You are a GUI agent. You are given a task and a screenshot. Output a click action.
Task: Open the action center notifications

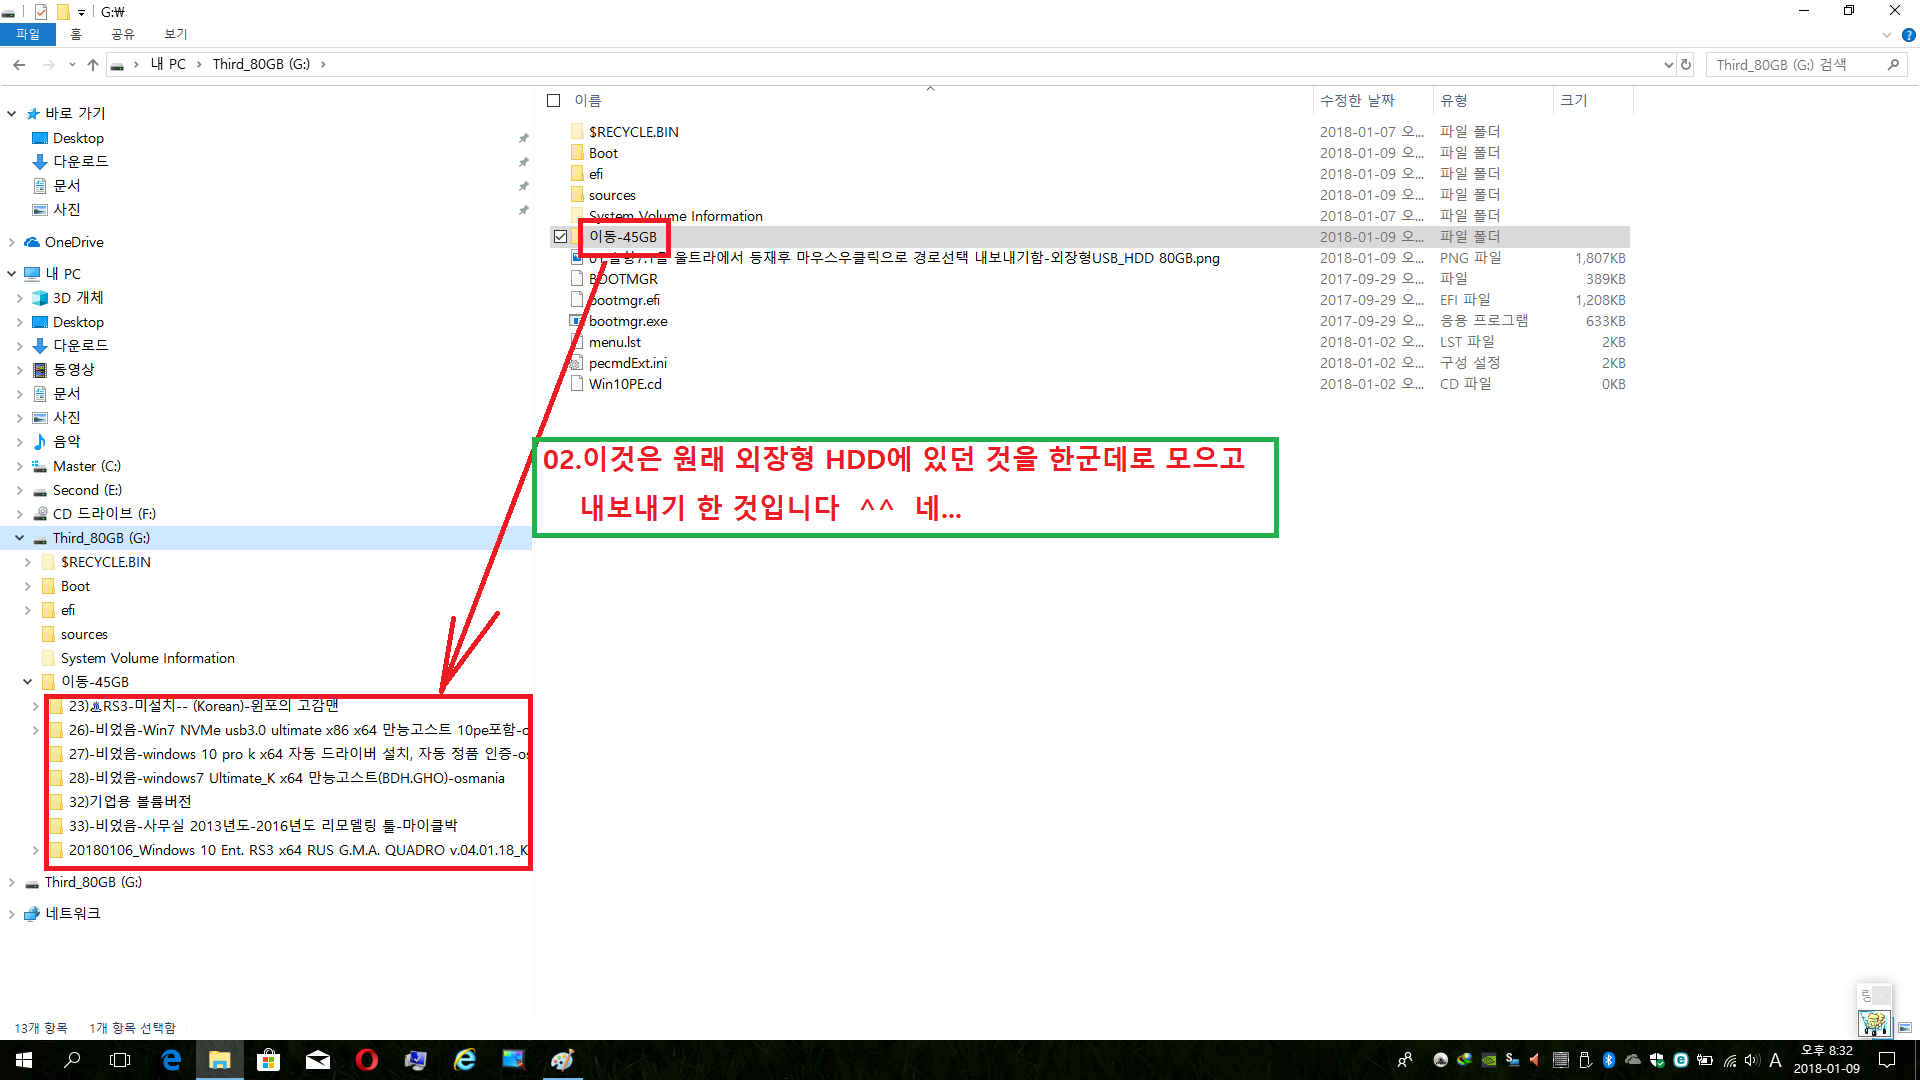[1887, 1060]
